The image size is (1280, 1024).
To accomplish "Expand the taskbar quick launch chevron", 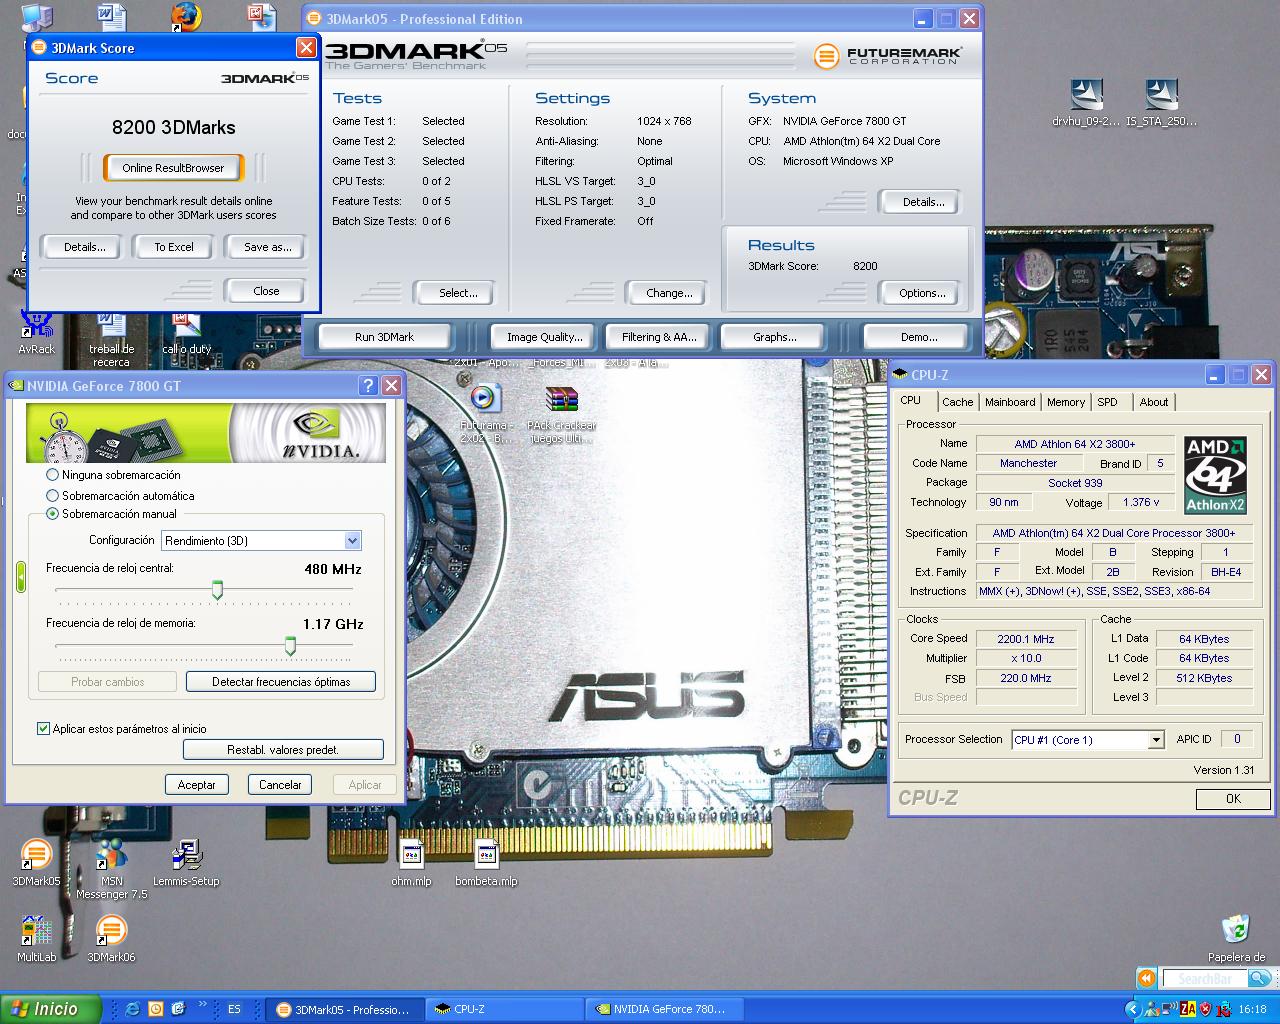I will point(204,1005).
